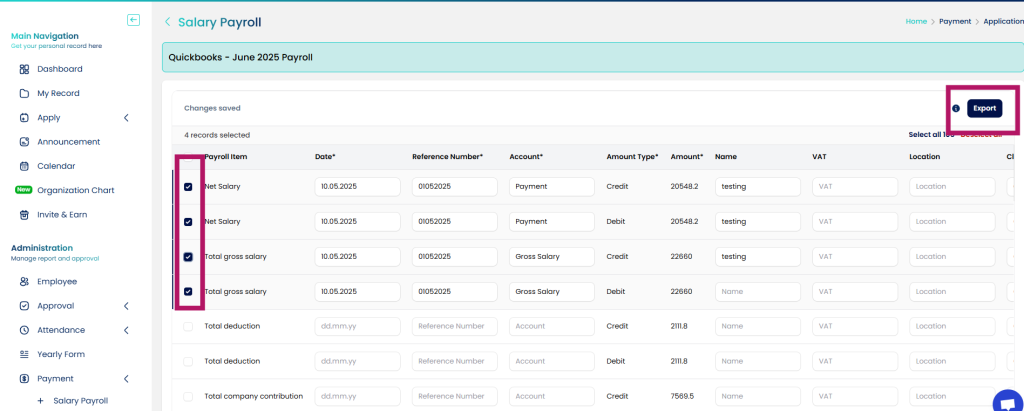Expand the Attendance submenu chevron
The image size is (1024, 411).
(126, 330)
